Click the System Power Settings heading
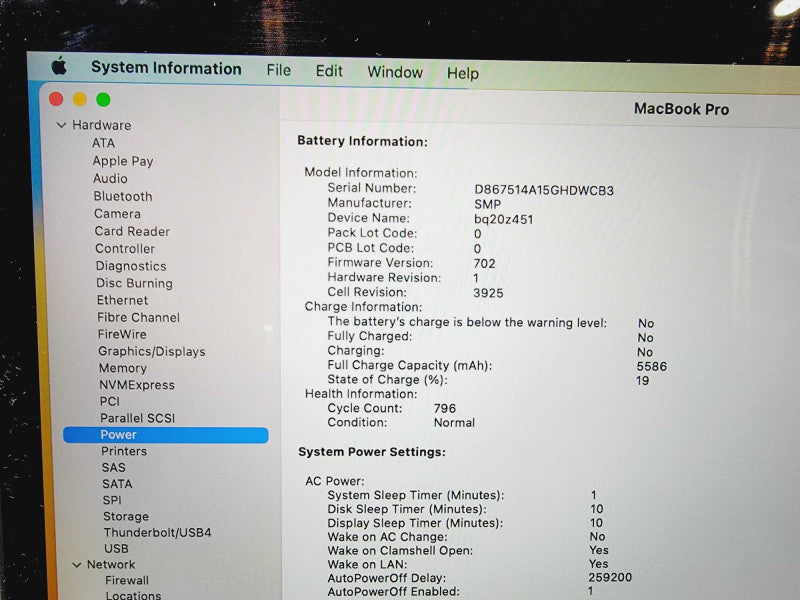This screenshot has width=800, height=600. (372, 452)
